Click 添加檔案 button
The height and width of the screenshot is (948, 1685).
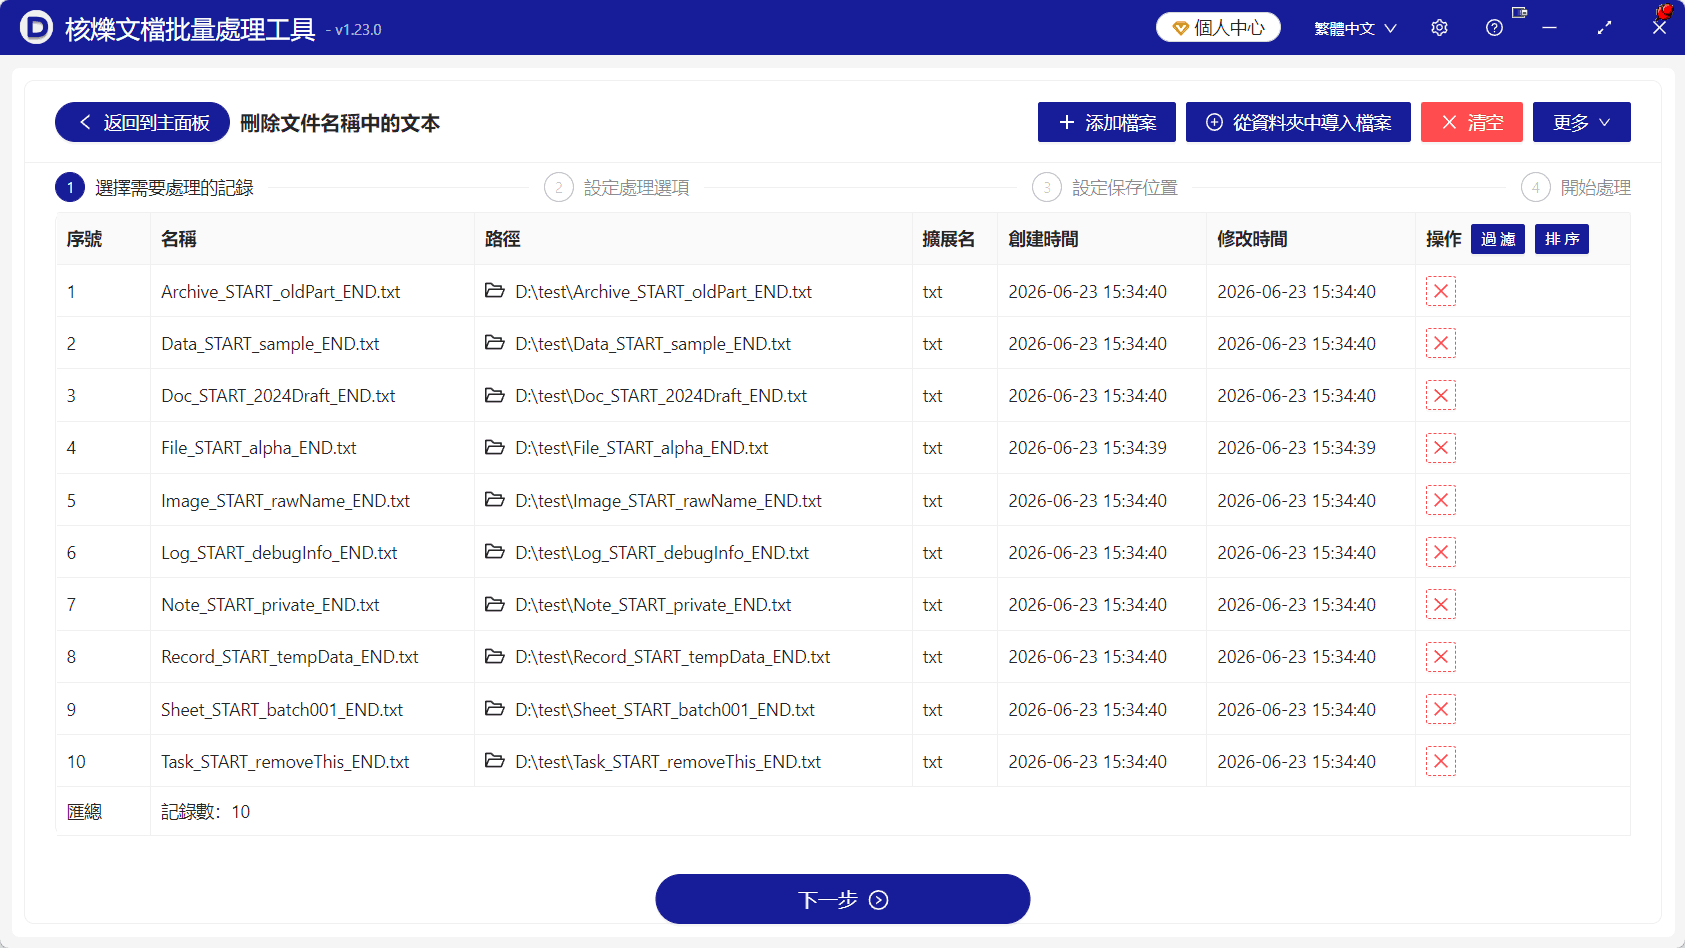tap(1106, 122)
